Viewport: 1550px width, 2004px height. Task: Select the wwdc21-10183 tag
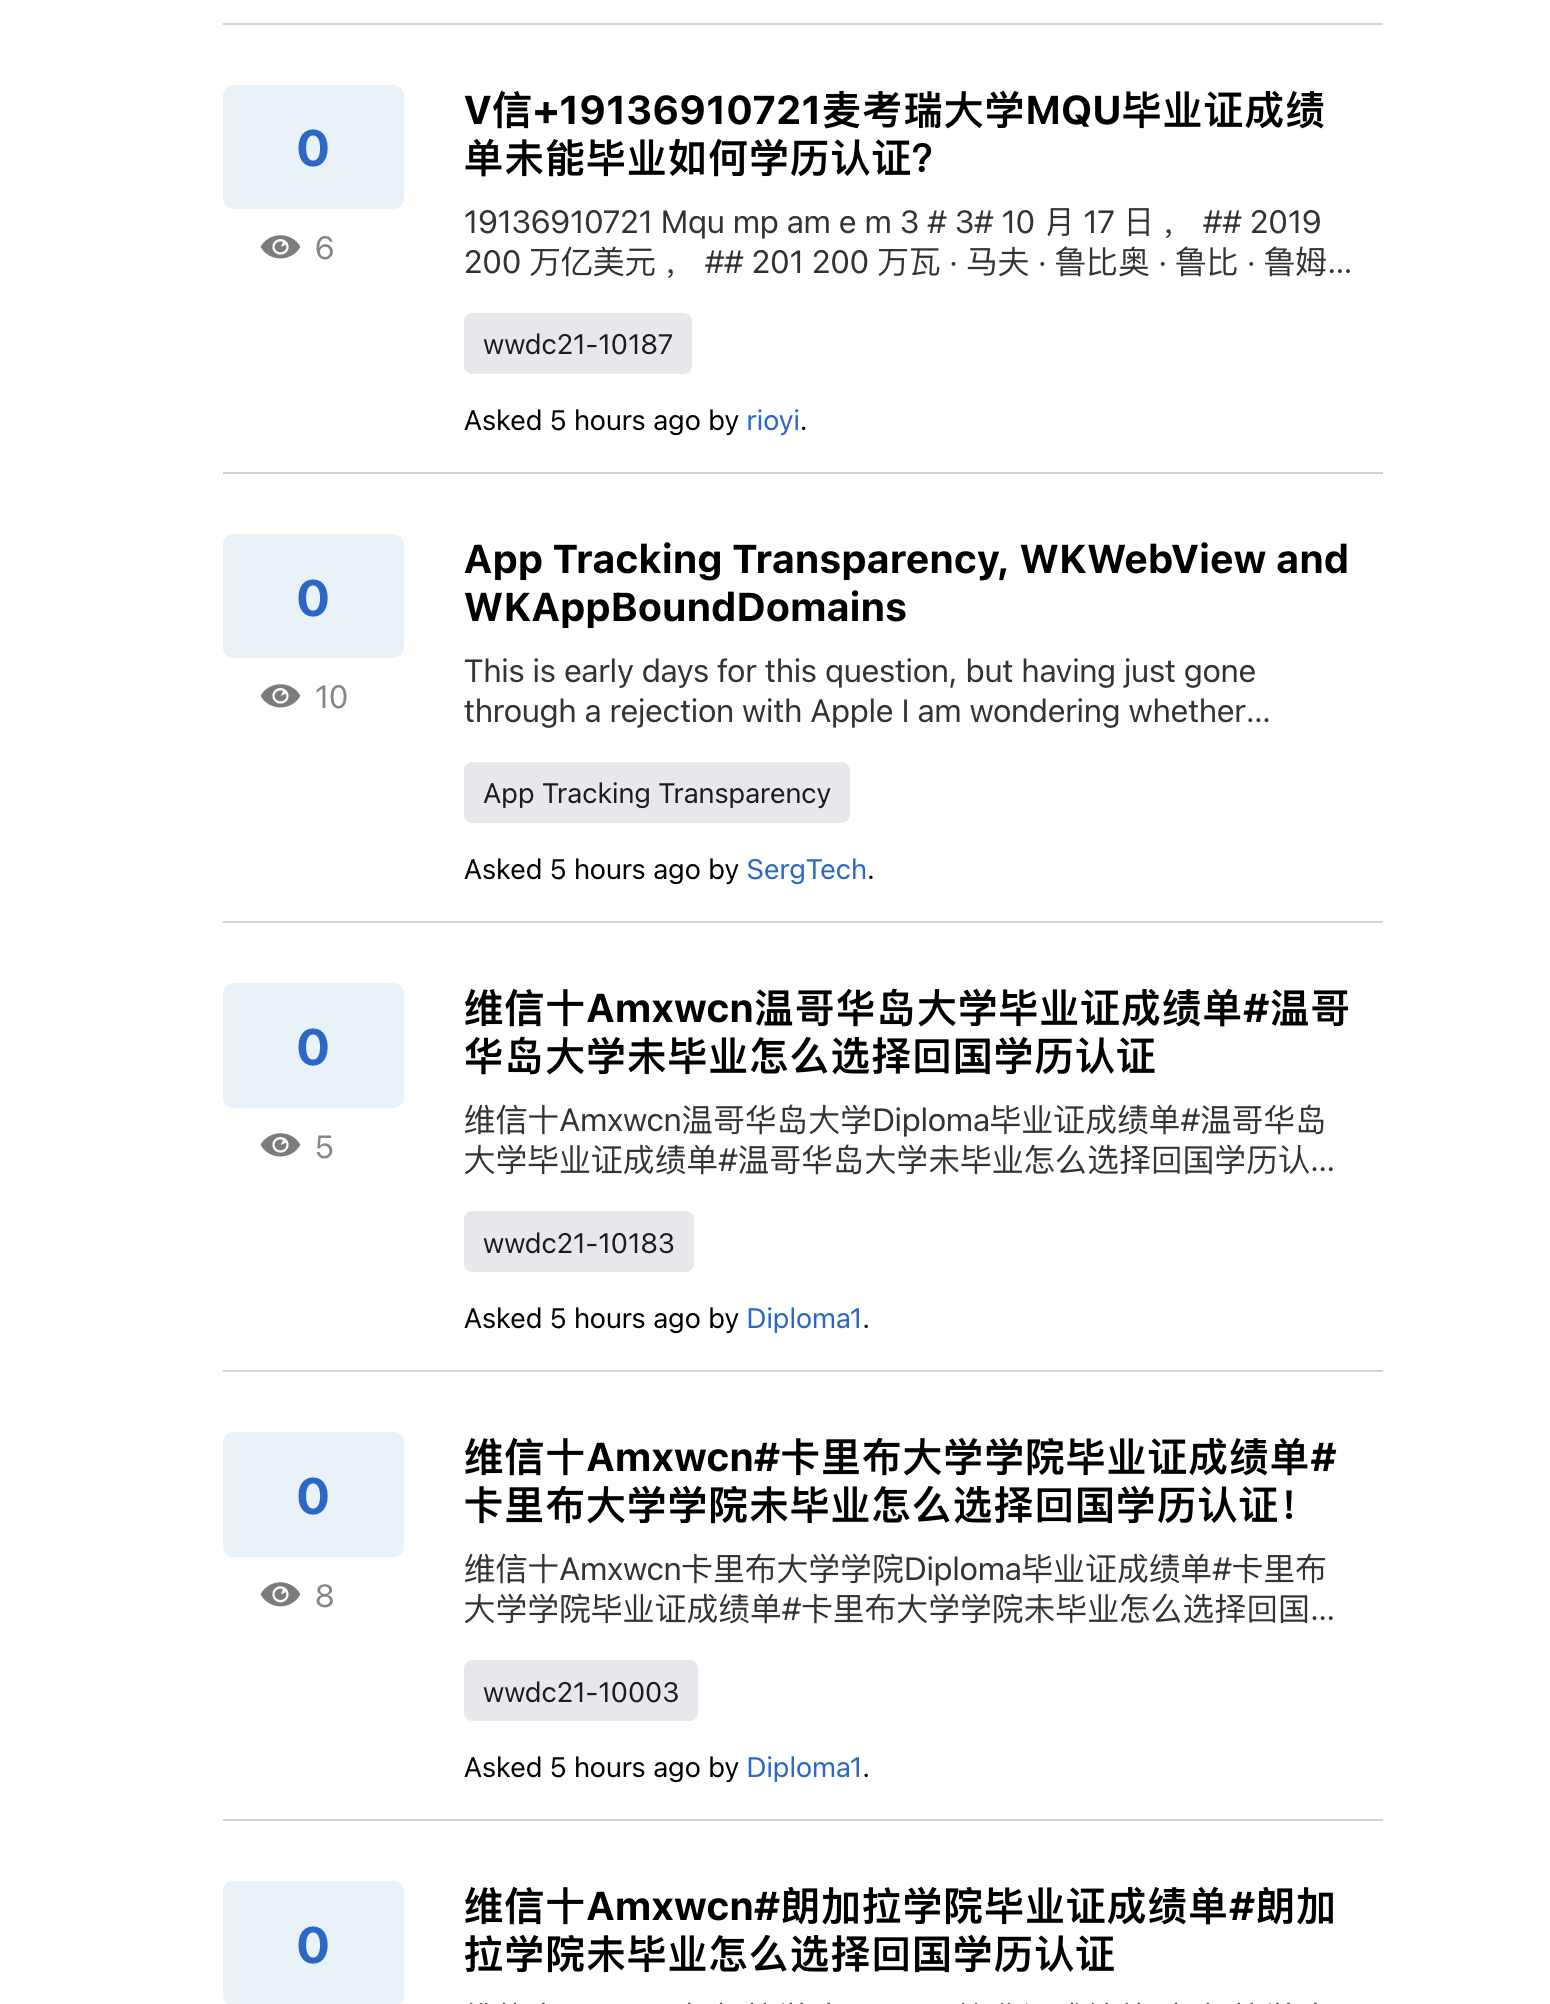(578, 1242)
